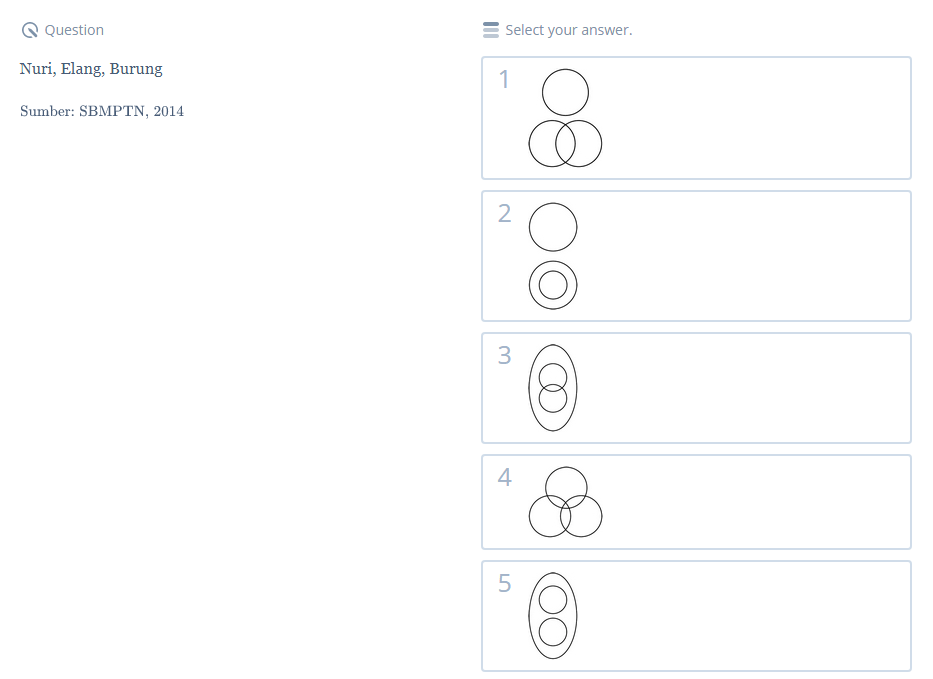Click empty space inside answer card 3
Viewport: 933px width, 679px height.
(750, 388)
